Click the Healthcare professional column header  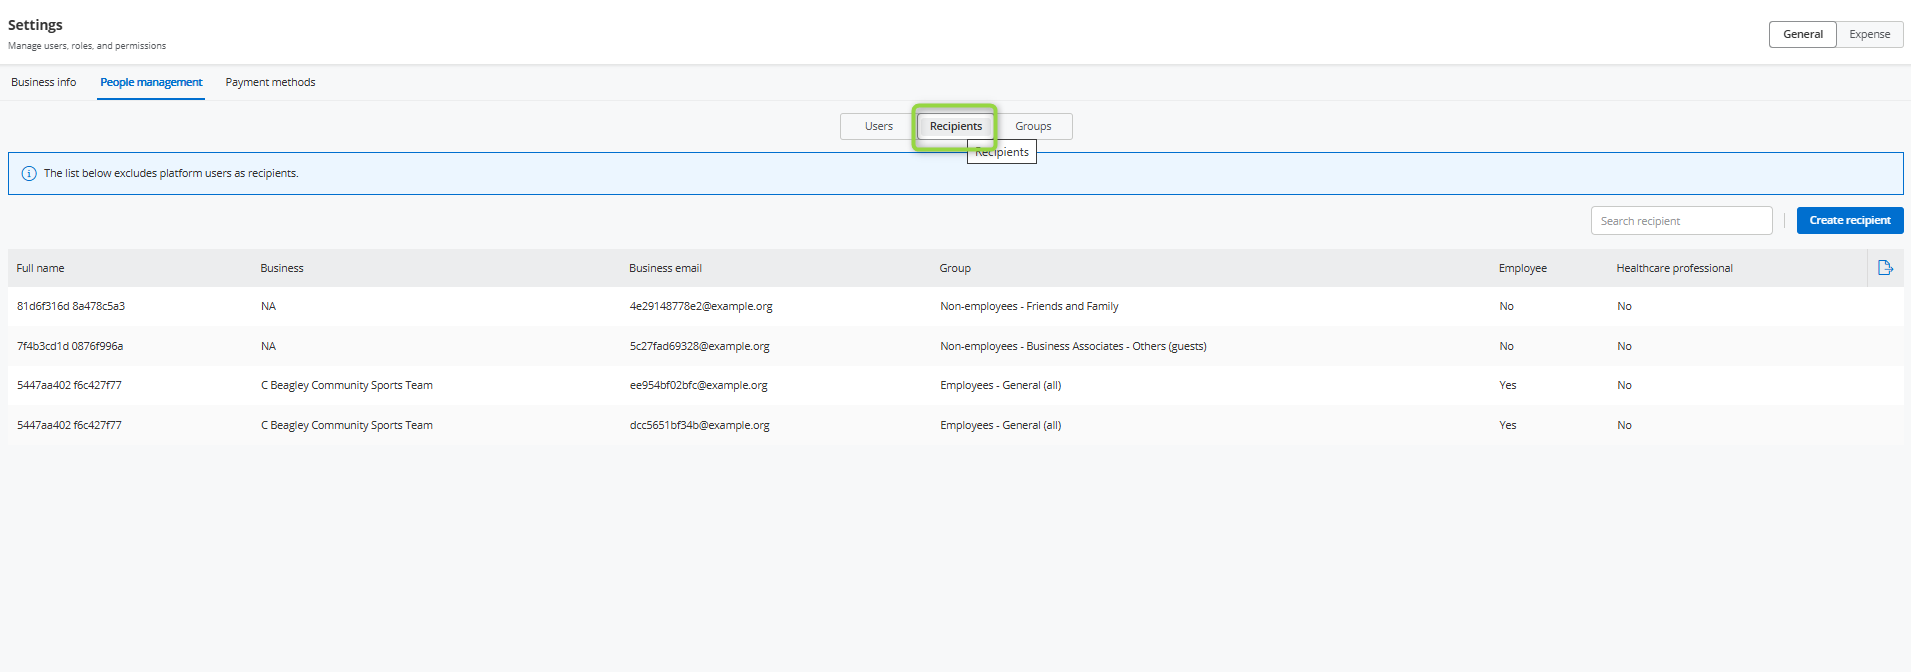click(1674, 268)
